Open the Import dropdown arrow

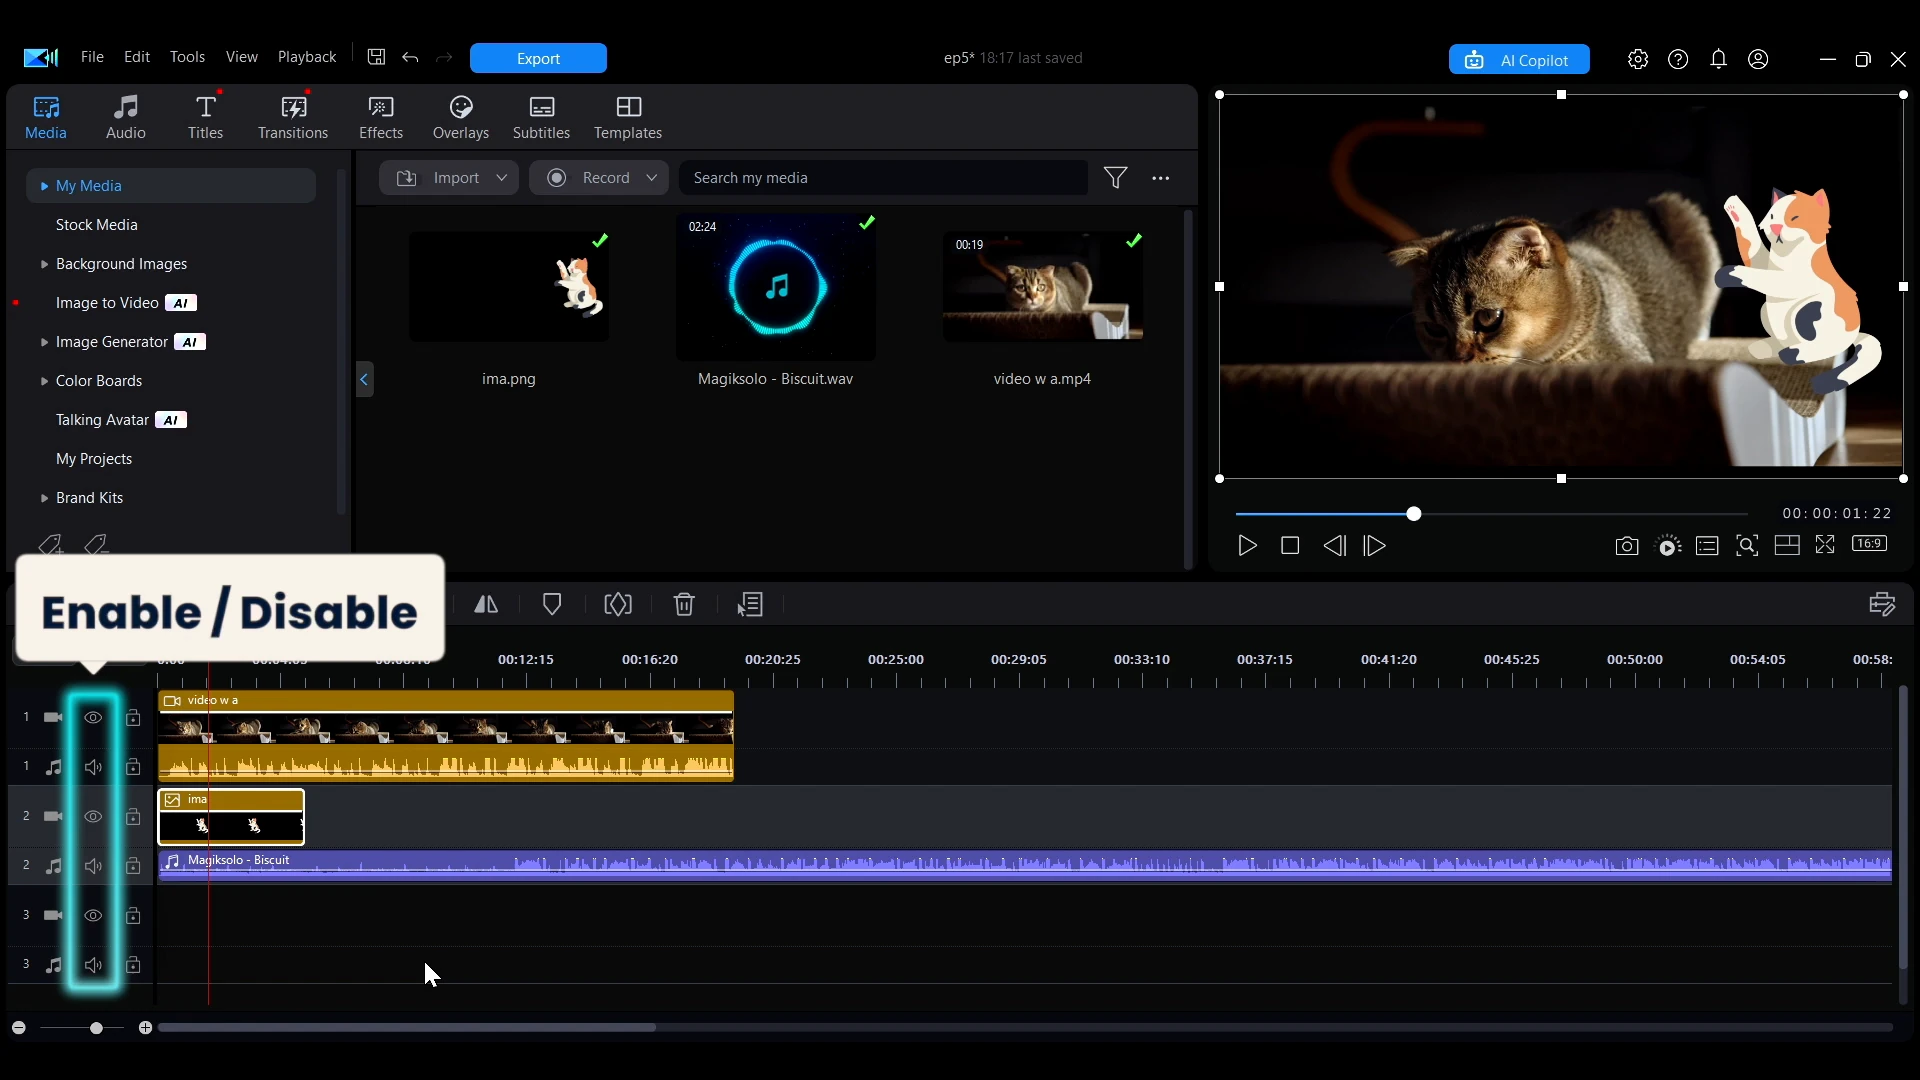(x=501, y=178)
